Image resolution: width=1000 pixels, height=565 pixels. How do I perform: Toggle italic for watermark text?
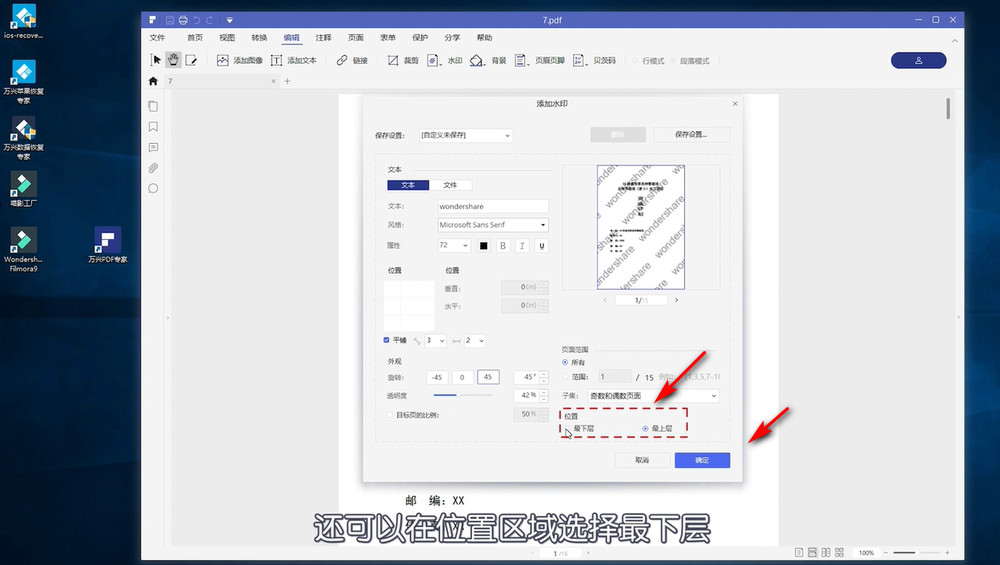(x=522, y=246)
